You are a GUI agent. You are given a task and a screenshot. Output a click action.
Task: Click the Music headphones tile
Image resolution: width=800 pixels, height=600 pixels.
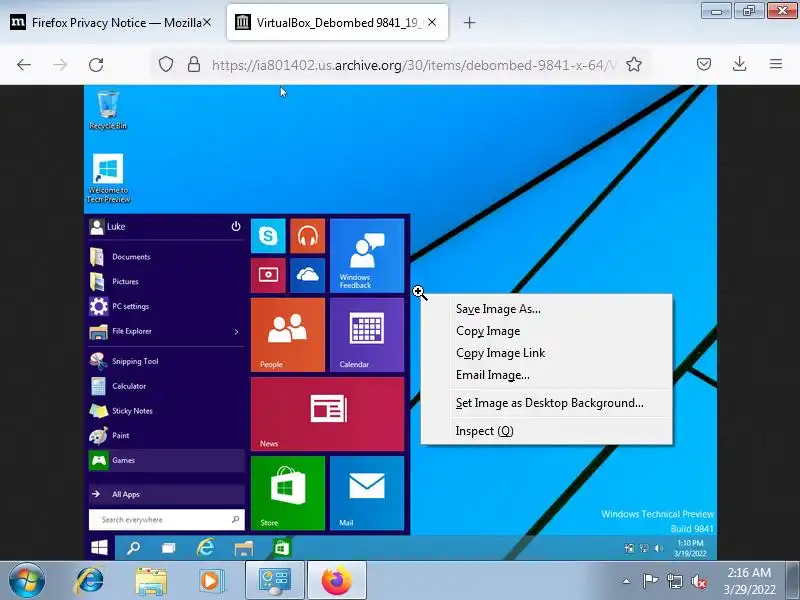pos(307,236)
